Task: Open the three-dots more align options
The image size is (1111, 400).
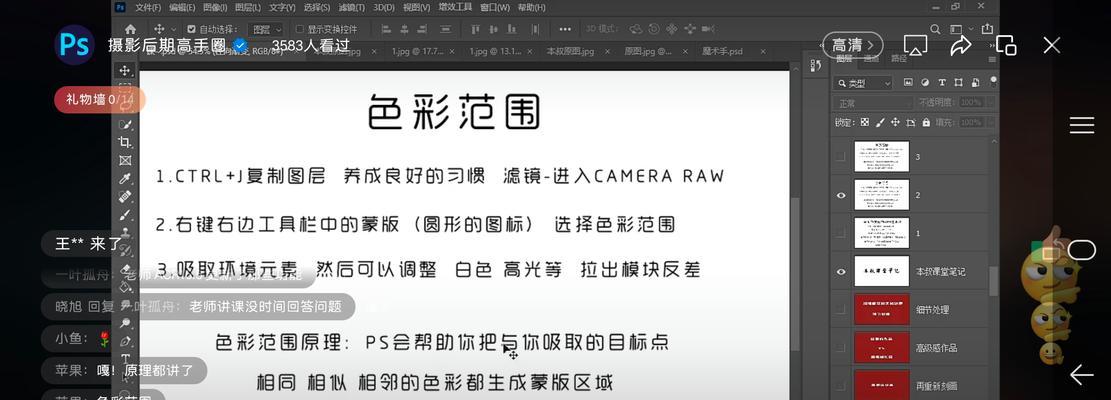Action: pyautogui.click(x=565, y=29)
